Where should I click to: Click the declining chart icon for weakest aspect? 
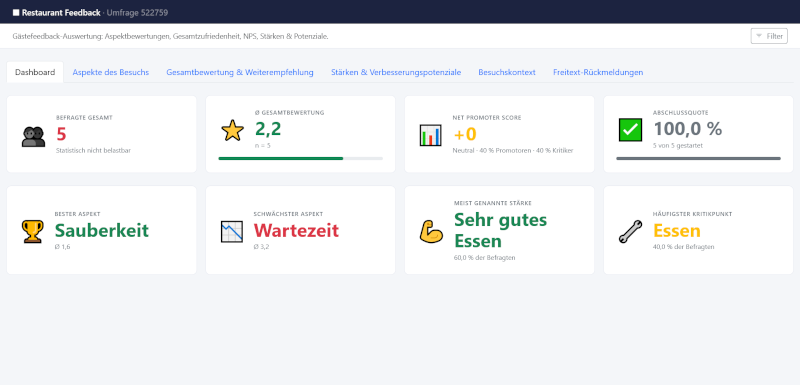tap(232, 231)
